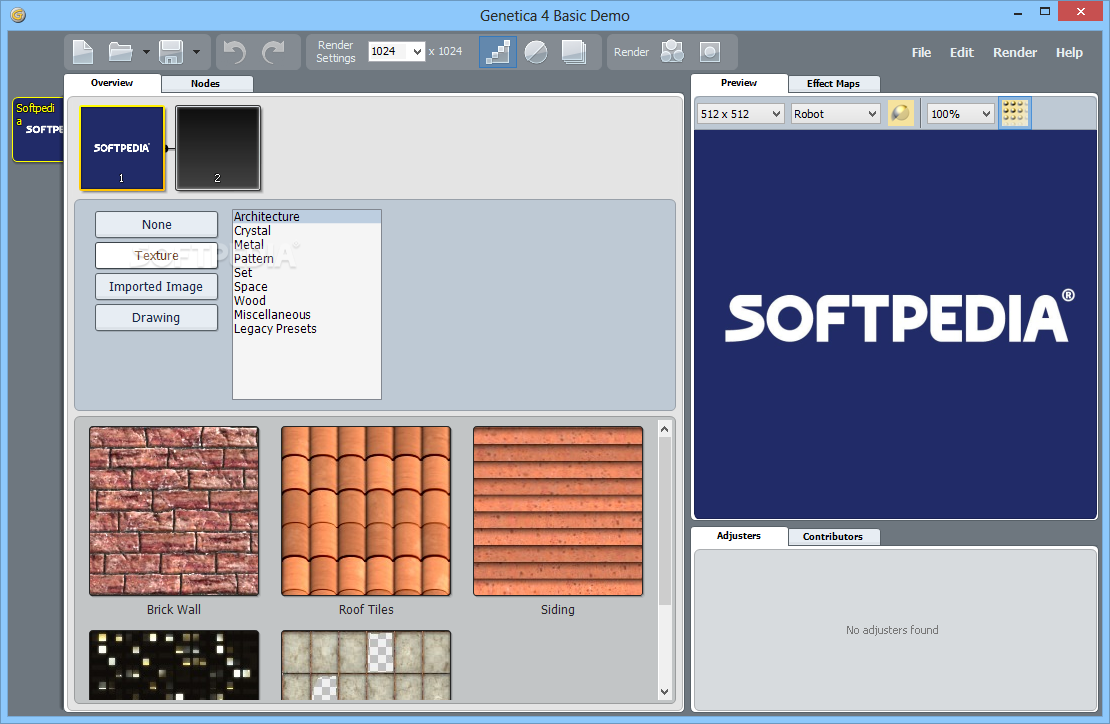The image size is (1110, 724).
Task: Toggle the tiled preview grid icon
Action: pyautogui.click(x=1014, y=113)
